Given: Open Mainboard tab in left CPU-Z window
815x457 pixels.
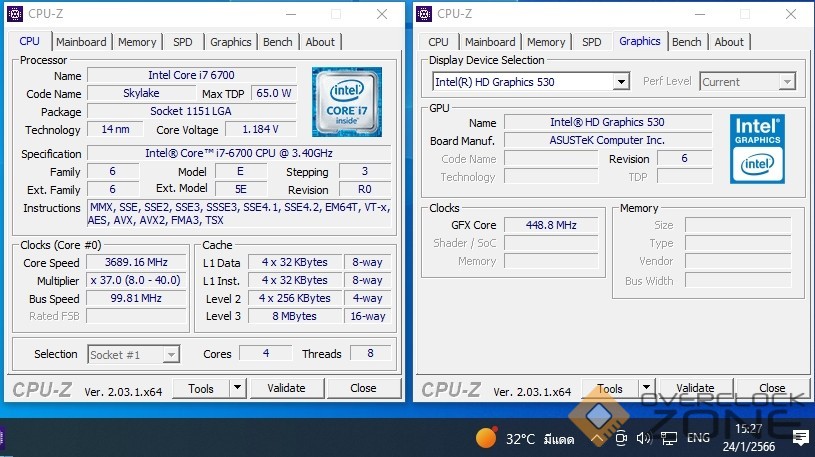Looking at the screenshot, I should pyautogui.click(x=81, y=42).
